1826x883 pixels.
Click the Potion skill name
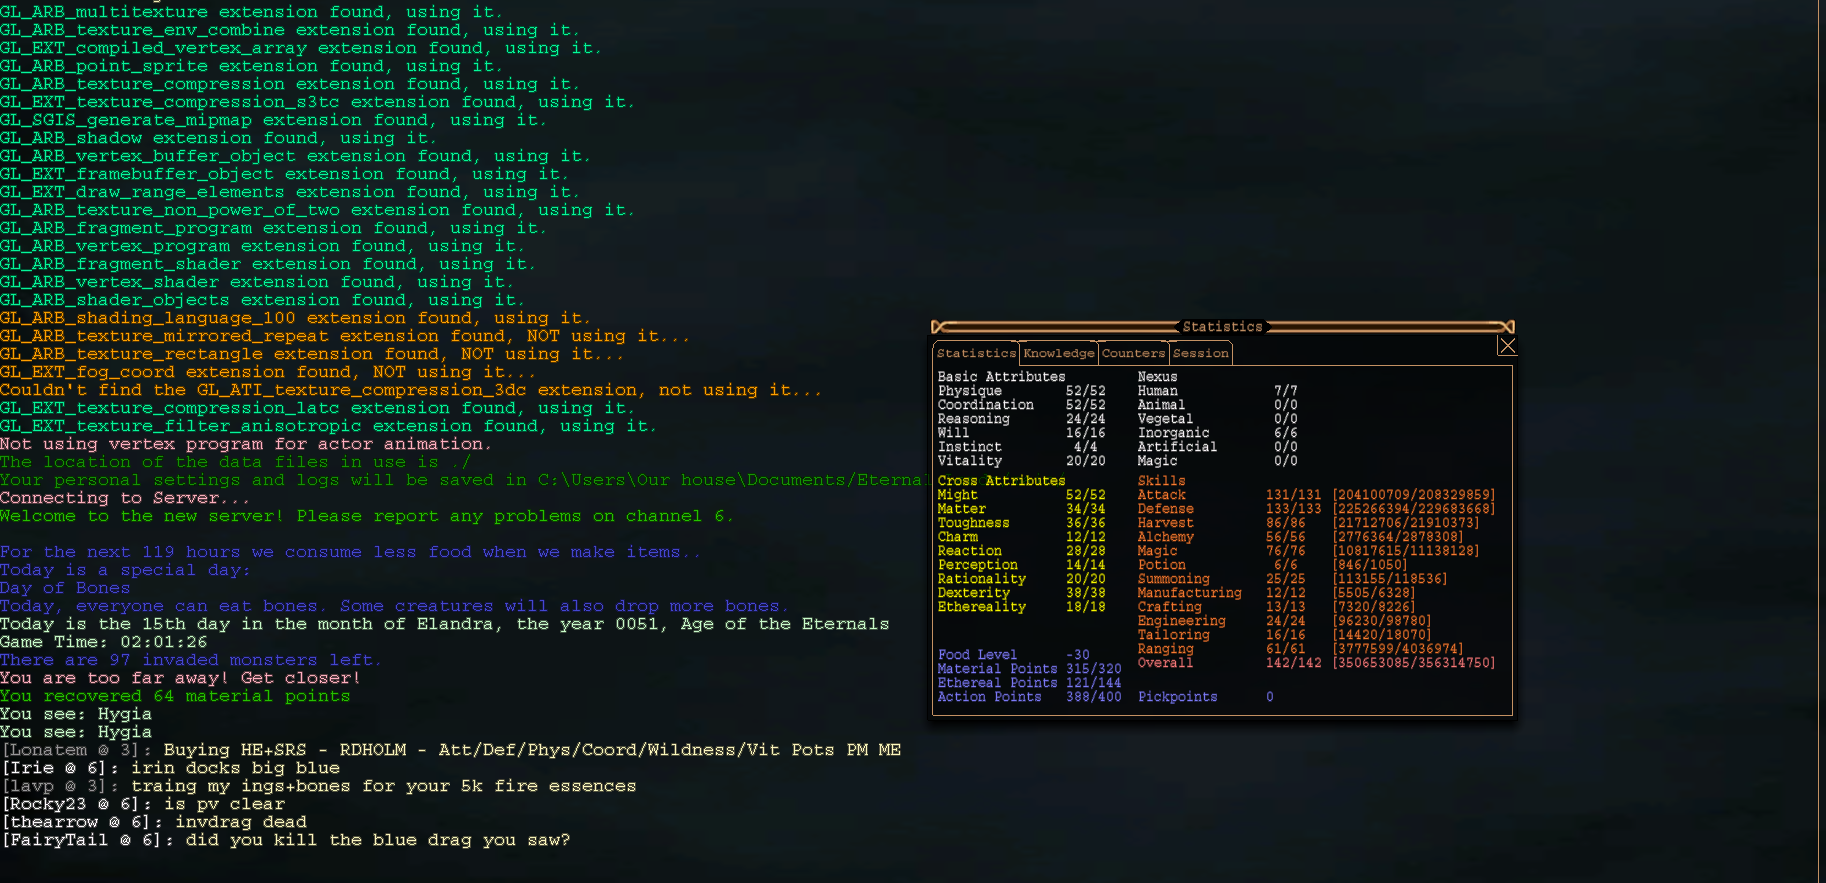coord(1161,565)
